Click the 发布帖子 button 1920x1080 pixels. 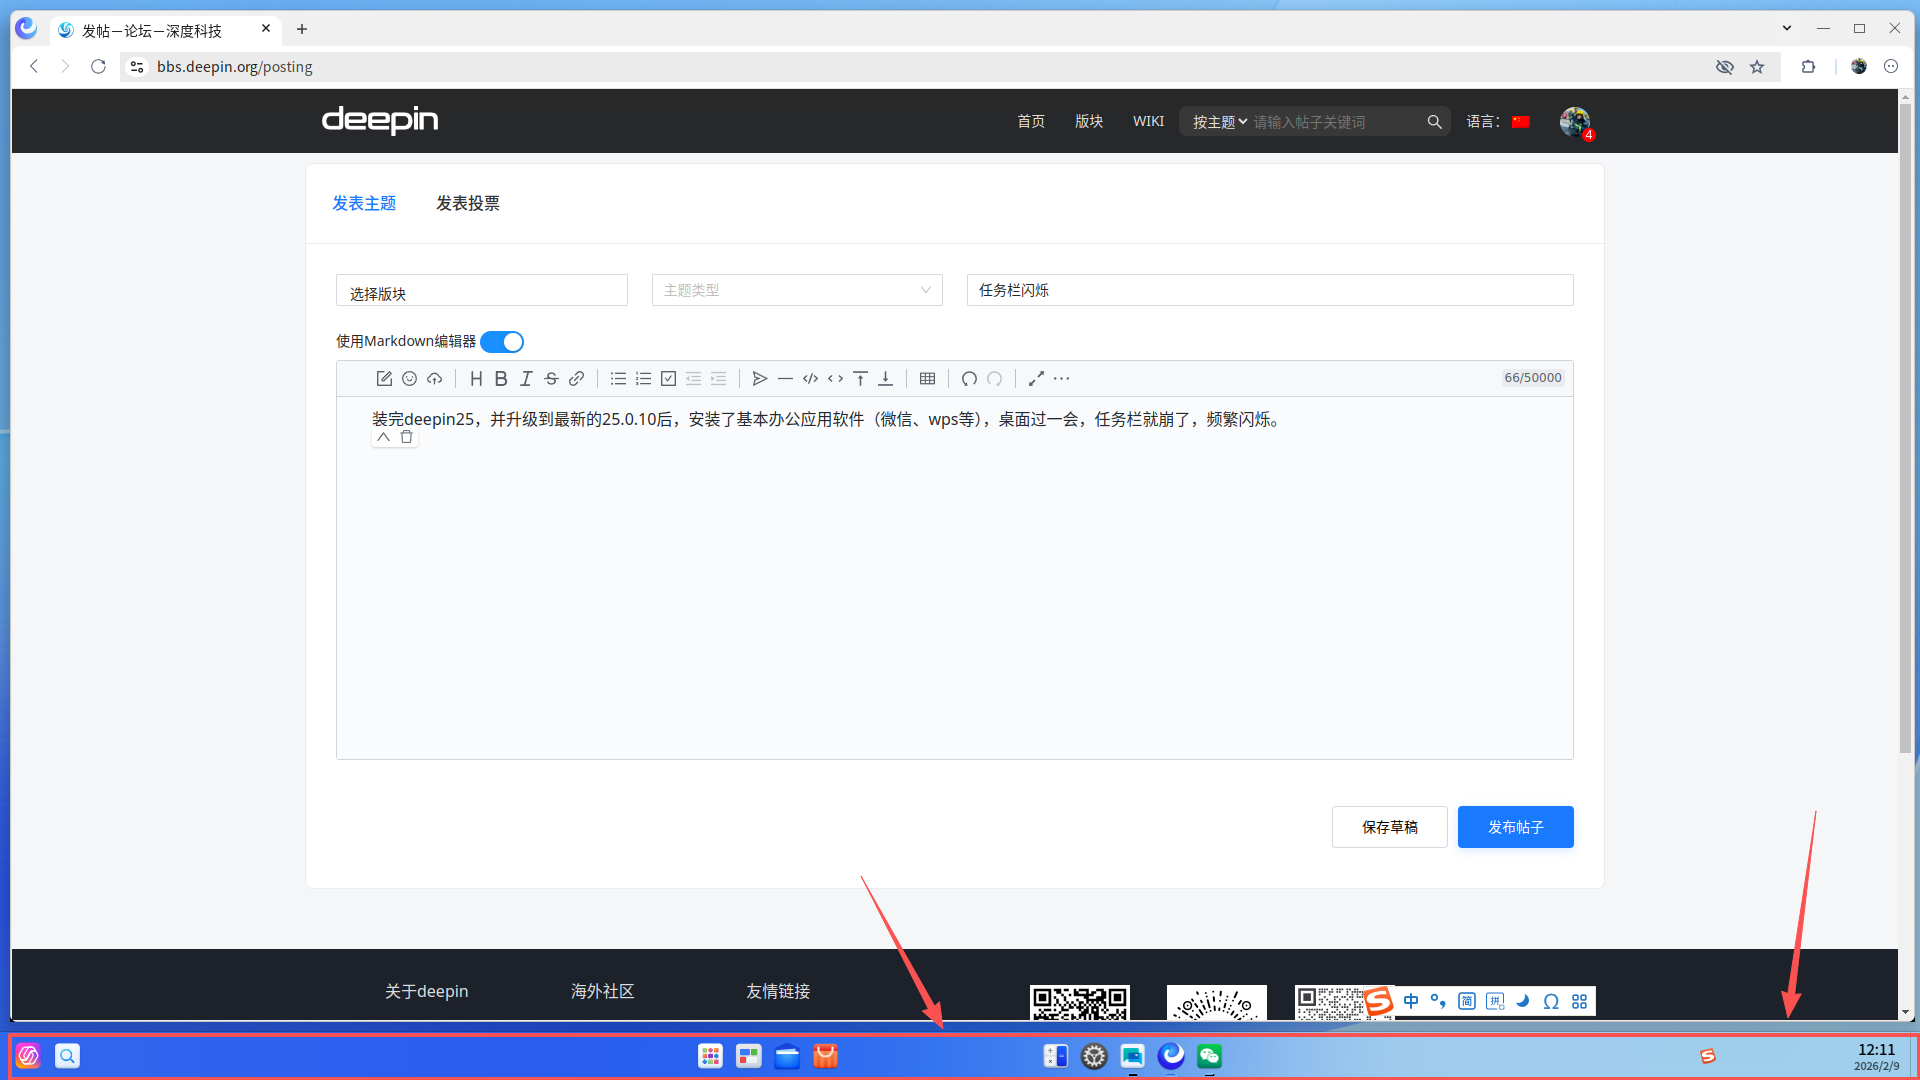(x=1516, y=827)
